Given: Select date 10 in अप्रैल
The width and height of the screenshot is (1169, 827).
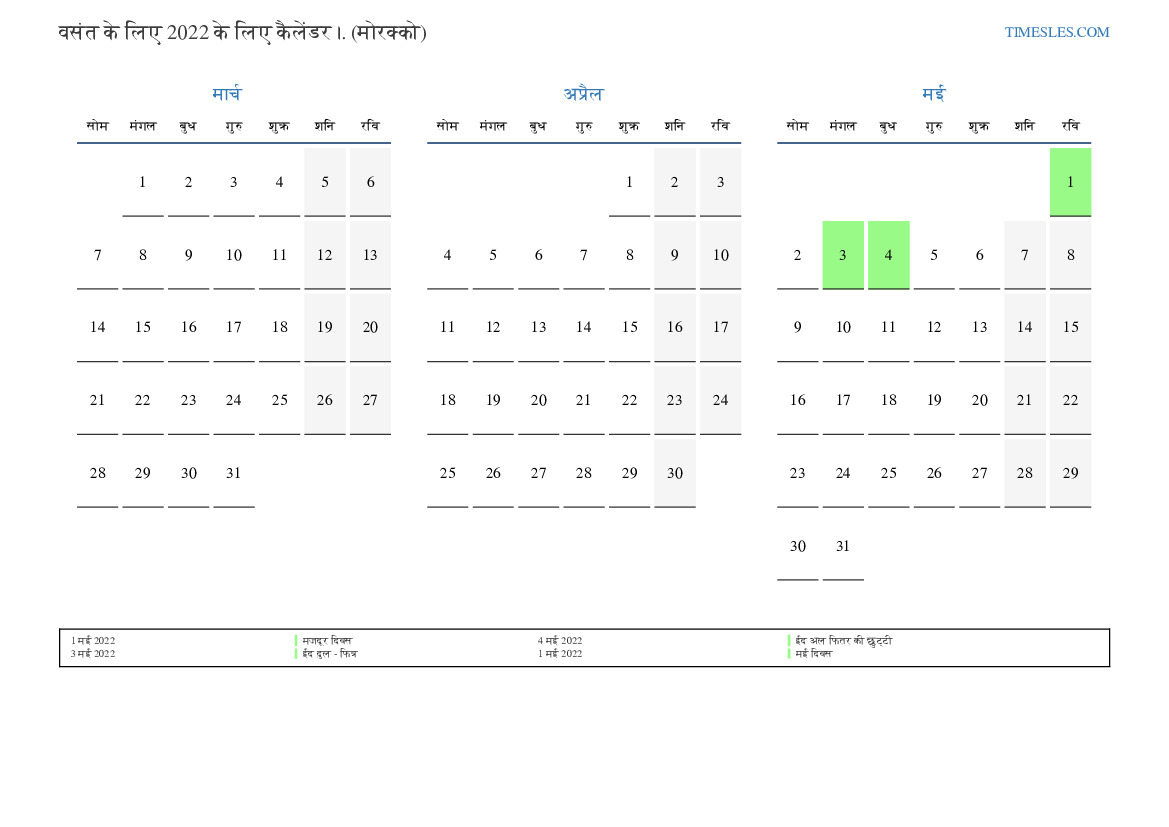Looking at the screenshot, I should pyautogui.click(x=720, y=255).
